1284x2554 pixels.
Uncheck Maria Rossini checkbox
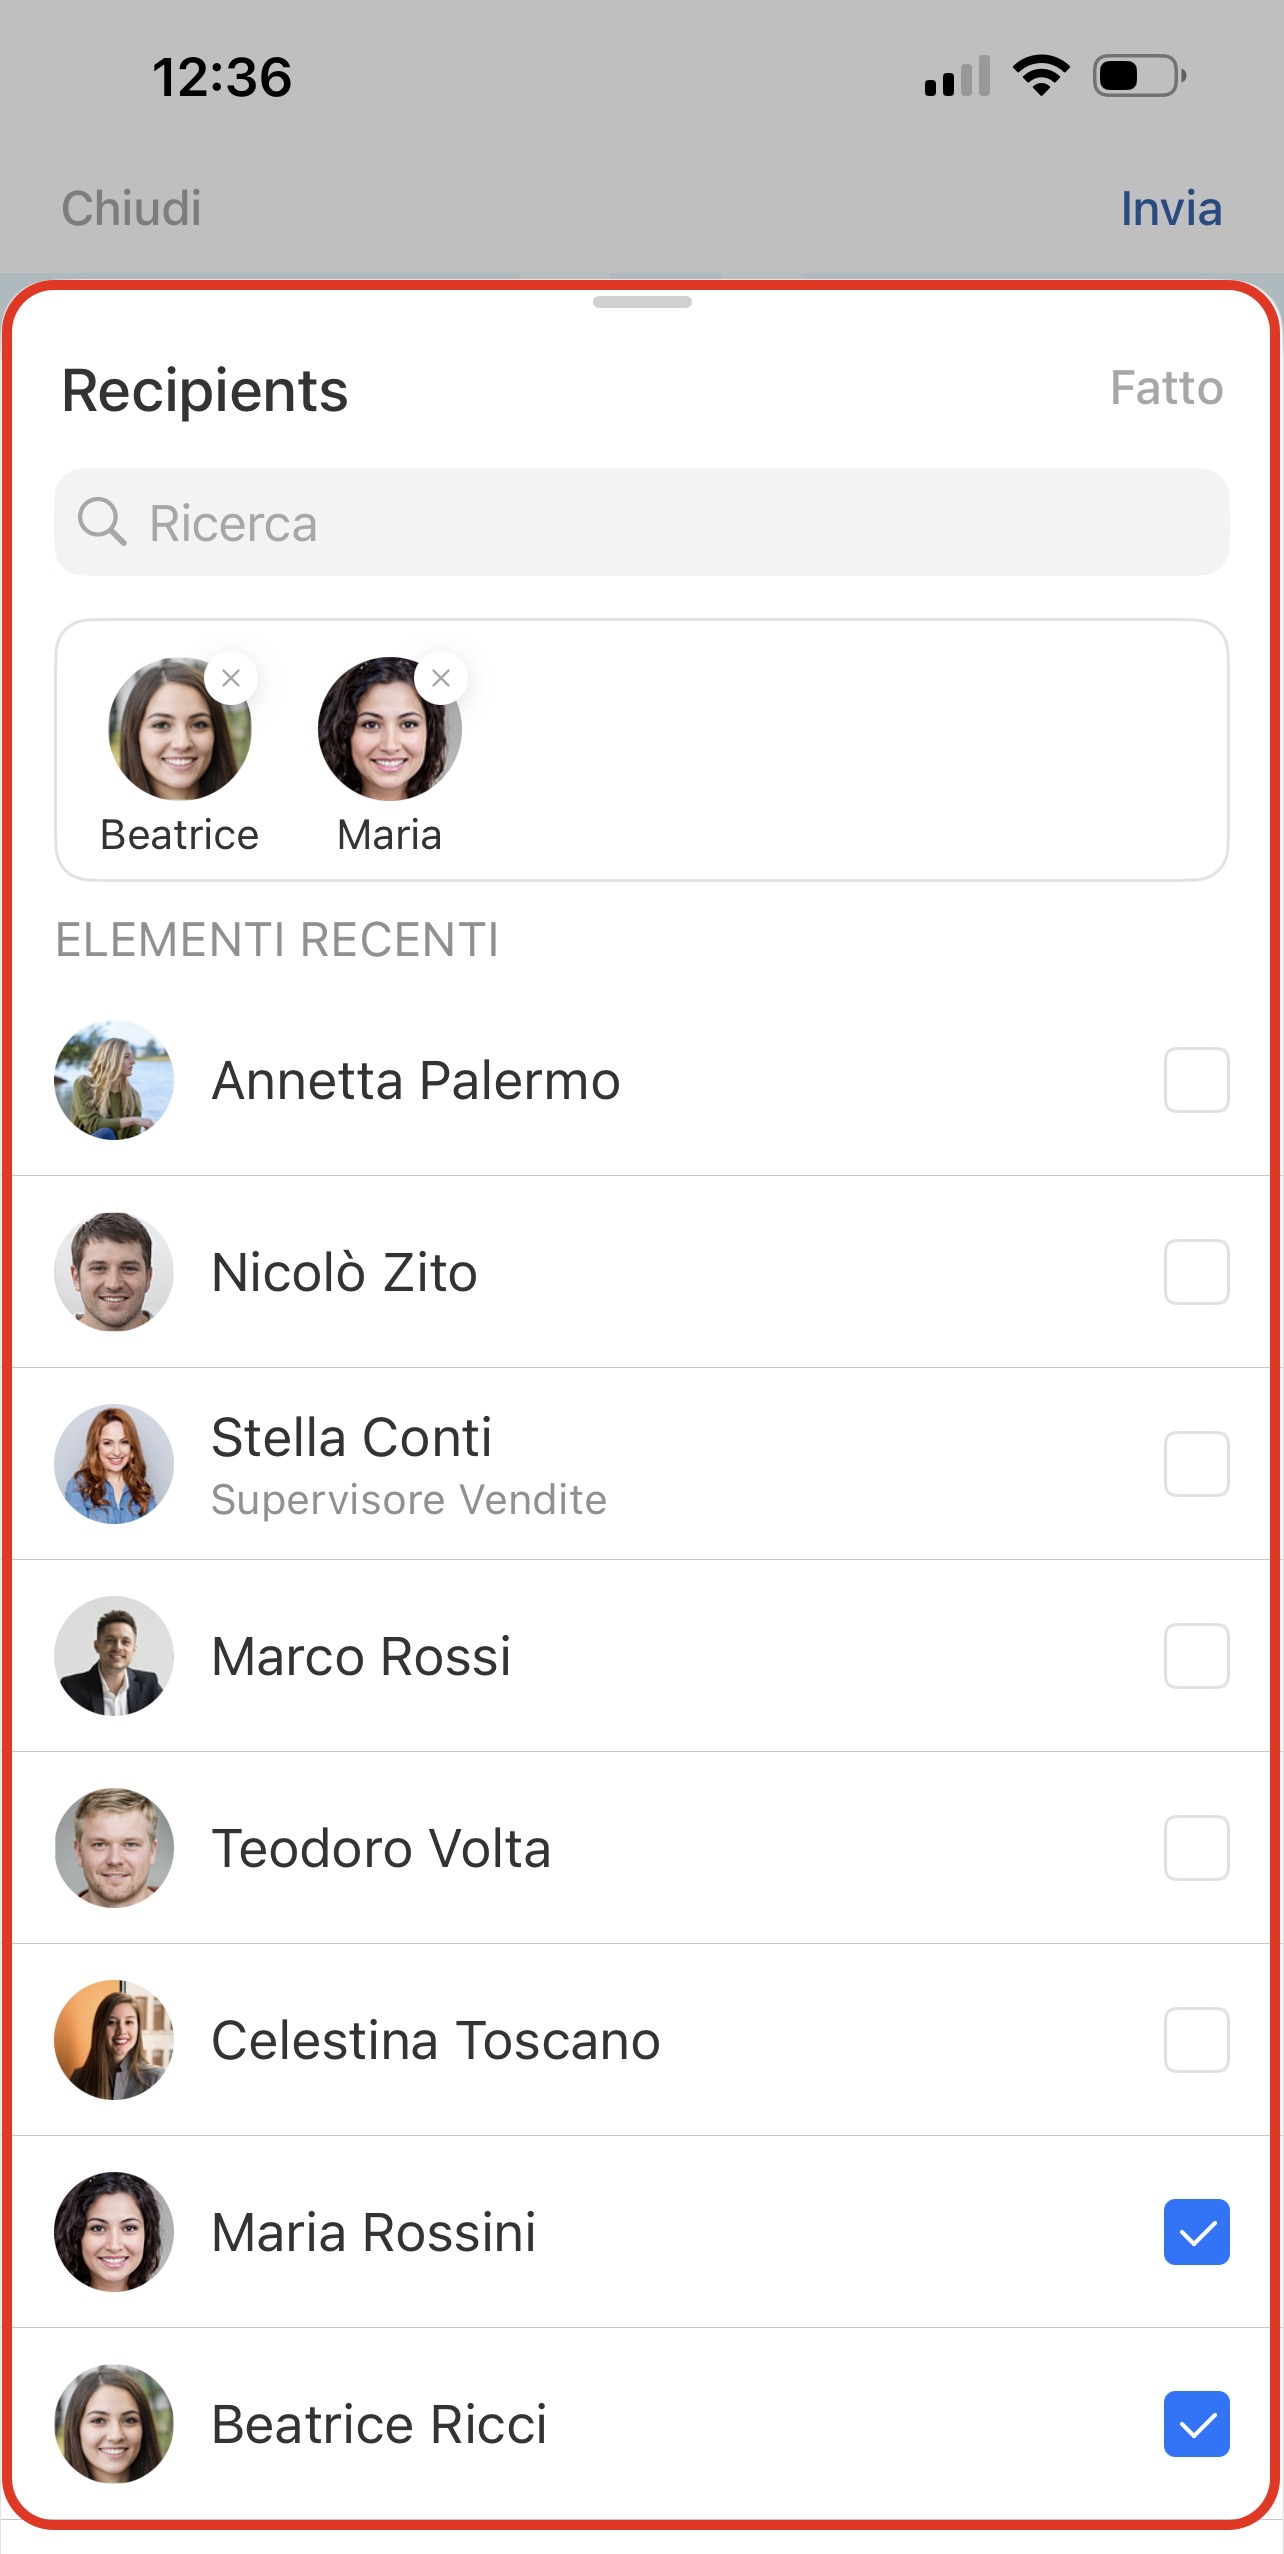click(x=1196, y=2232)
